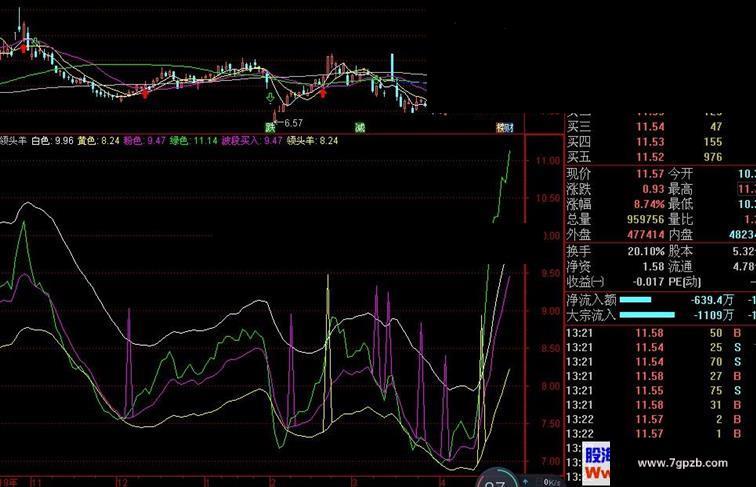
Task: Click the 最高 label
Action: [x=681, y=189]
